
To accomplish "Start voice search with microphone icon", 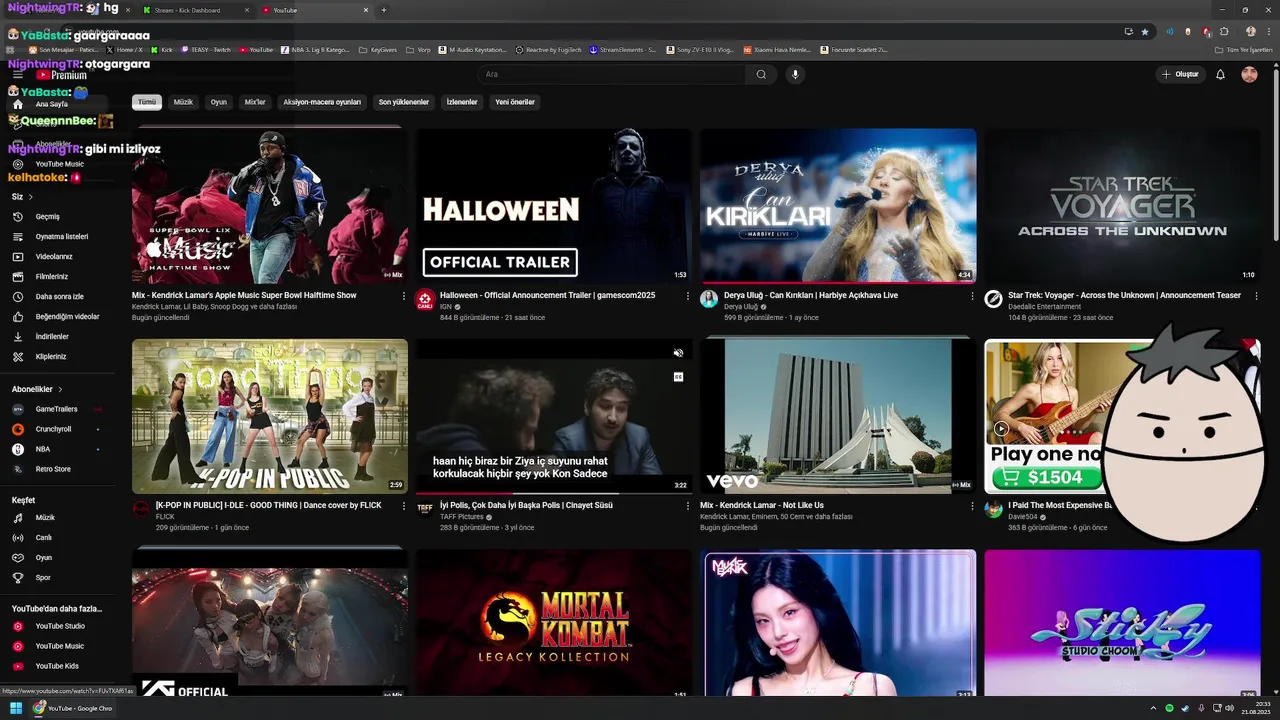I will pos(795,74).
